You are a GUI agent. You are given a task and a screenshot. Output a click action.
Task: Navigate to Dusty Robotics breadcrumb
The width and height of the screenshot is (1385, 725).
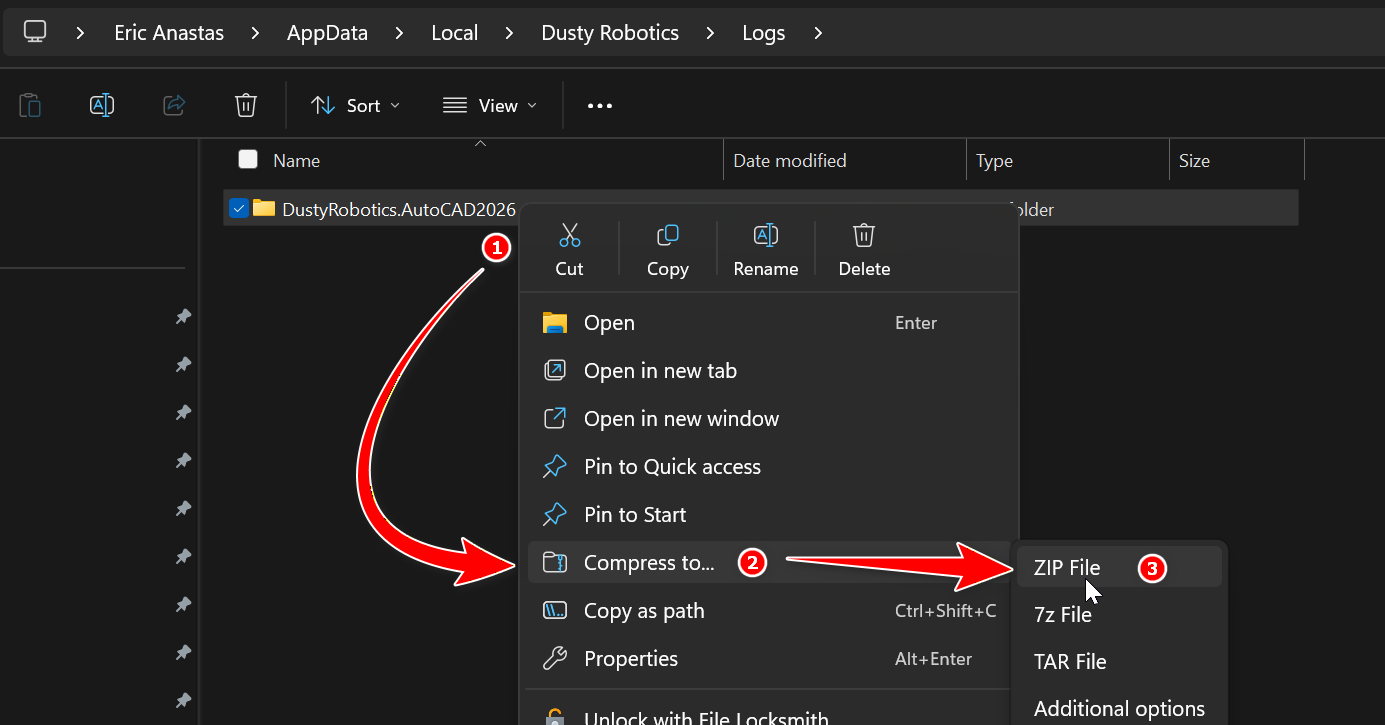pos(610,33)
